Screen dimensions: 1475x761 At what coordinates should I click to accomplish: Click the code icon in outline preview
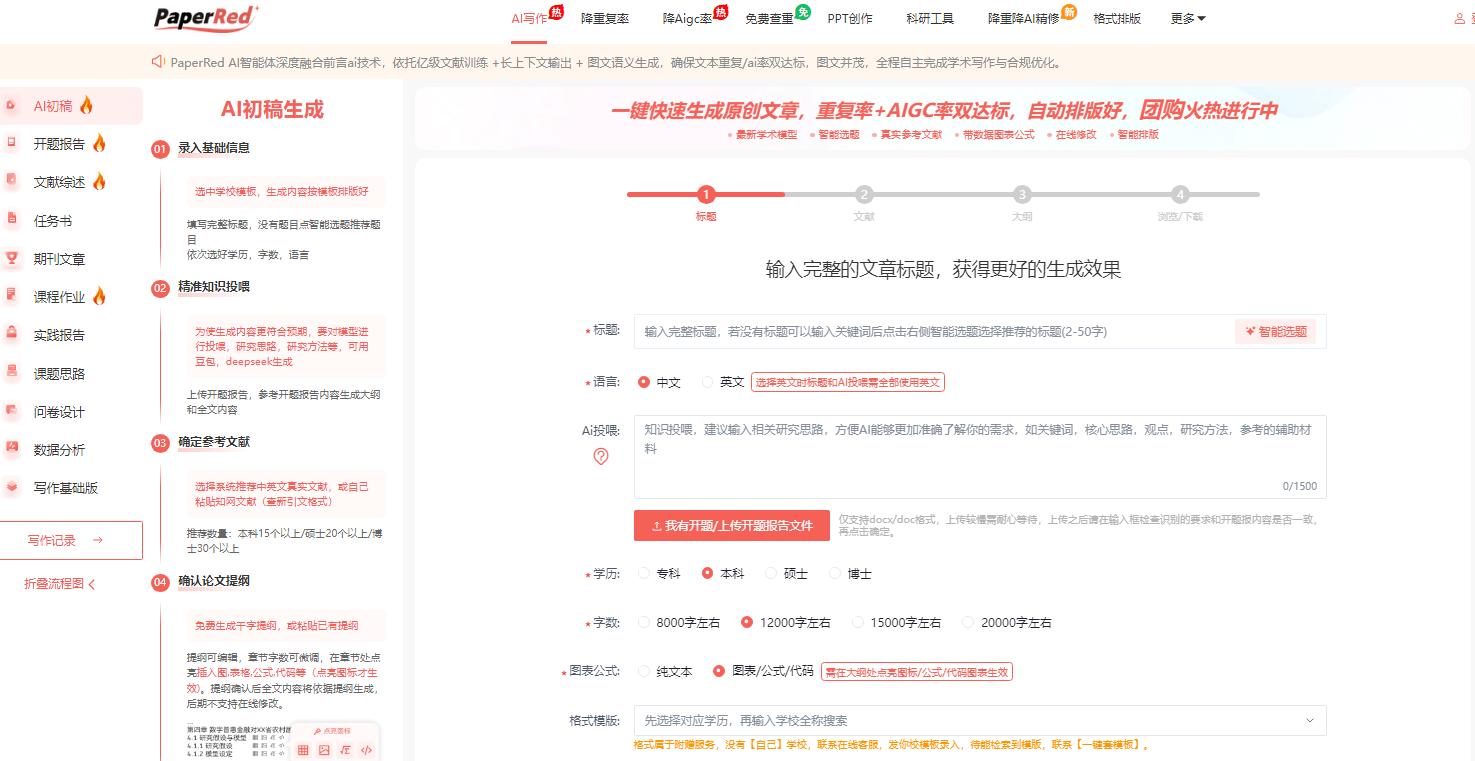coord(366,750)
